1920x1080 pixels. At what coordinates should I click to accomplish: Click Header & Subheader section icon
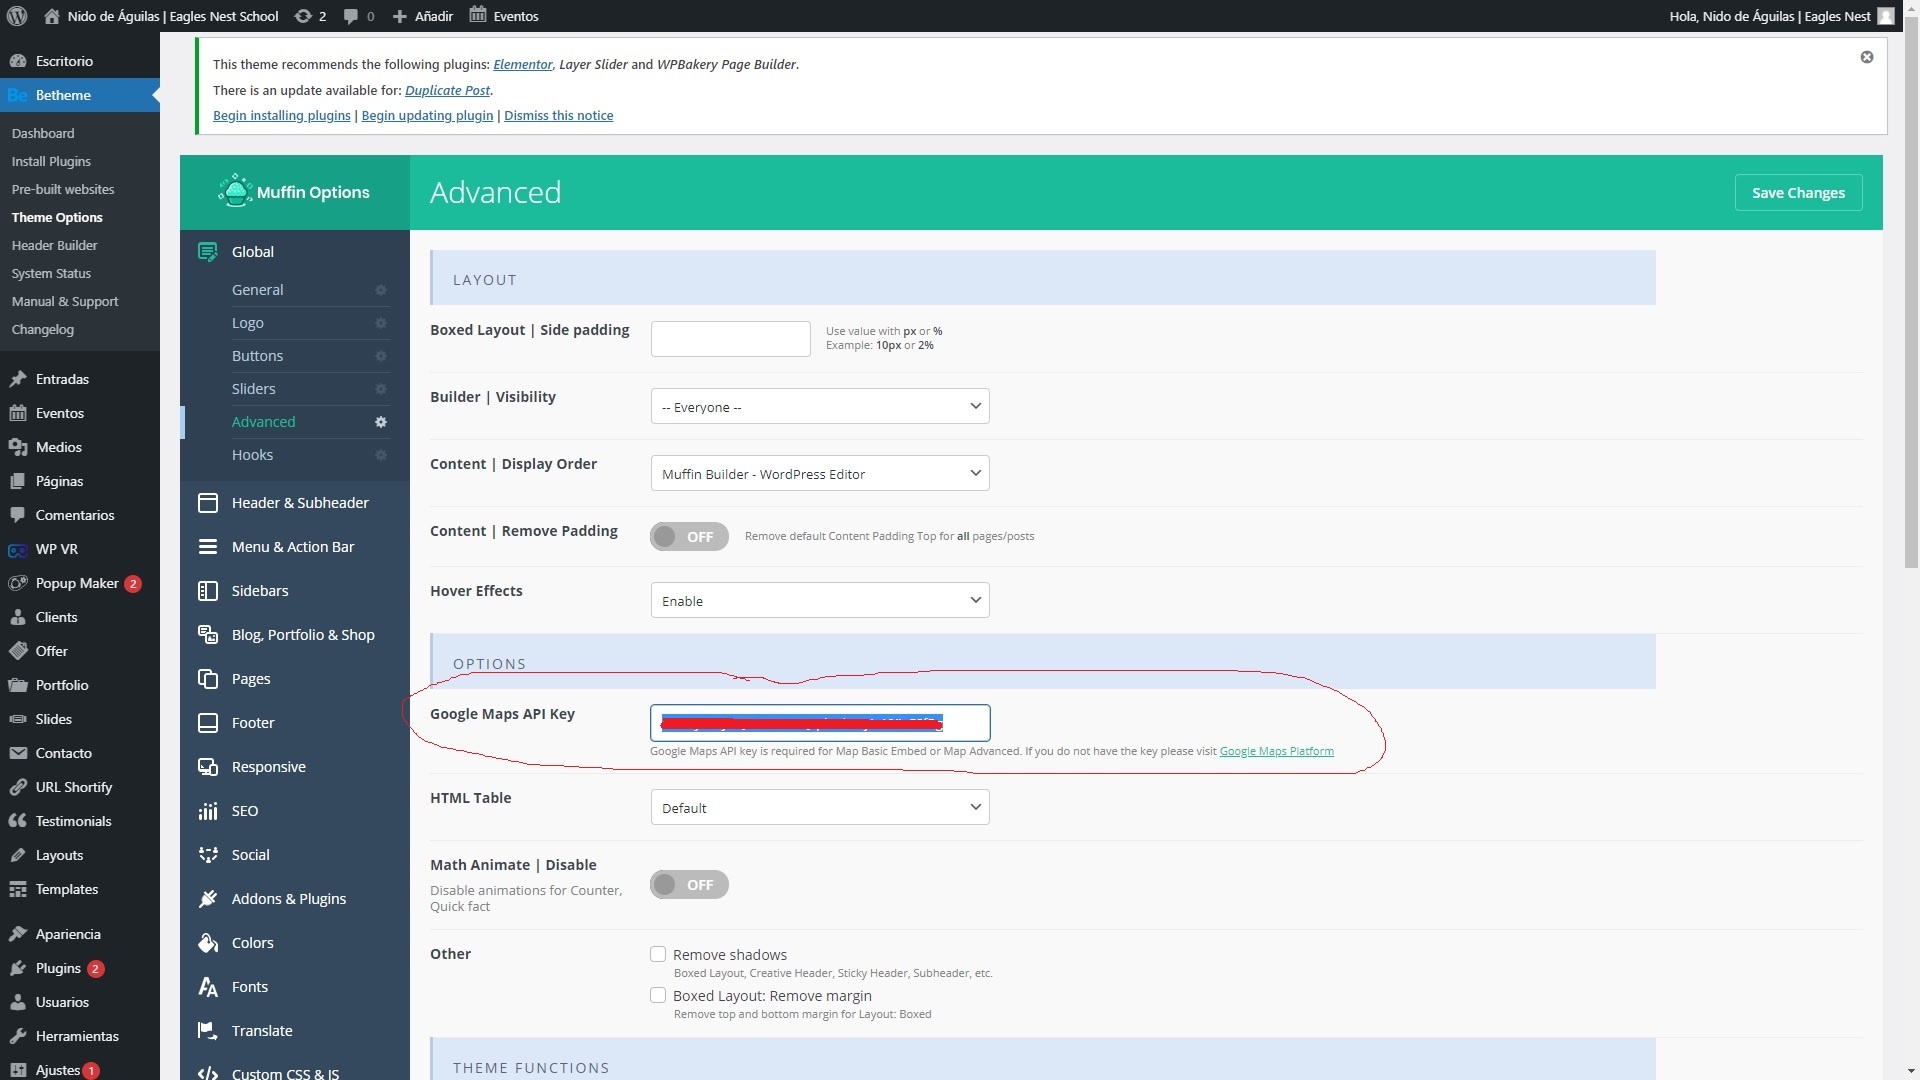(208, 503)
